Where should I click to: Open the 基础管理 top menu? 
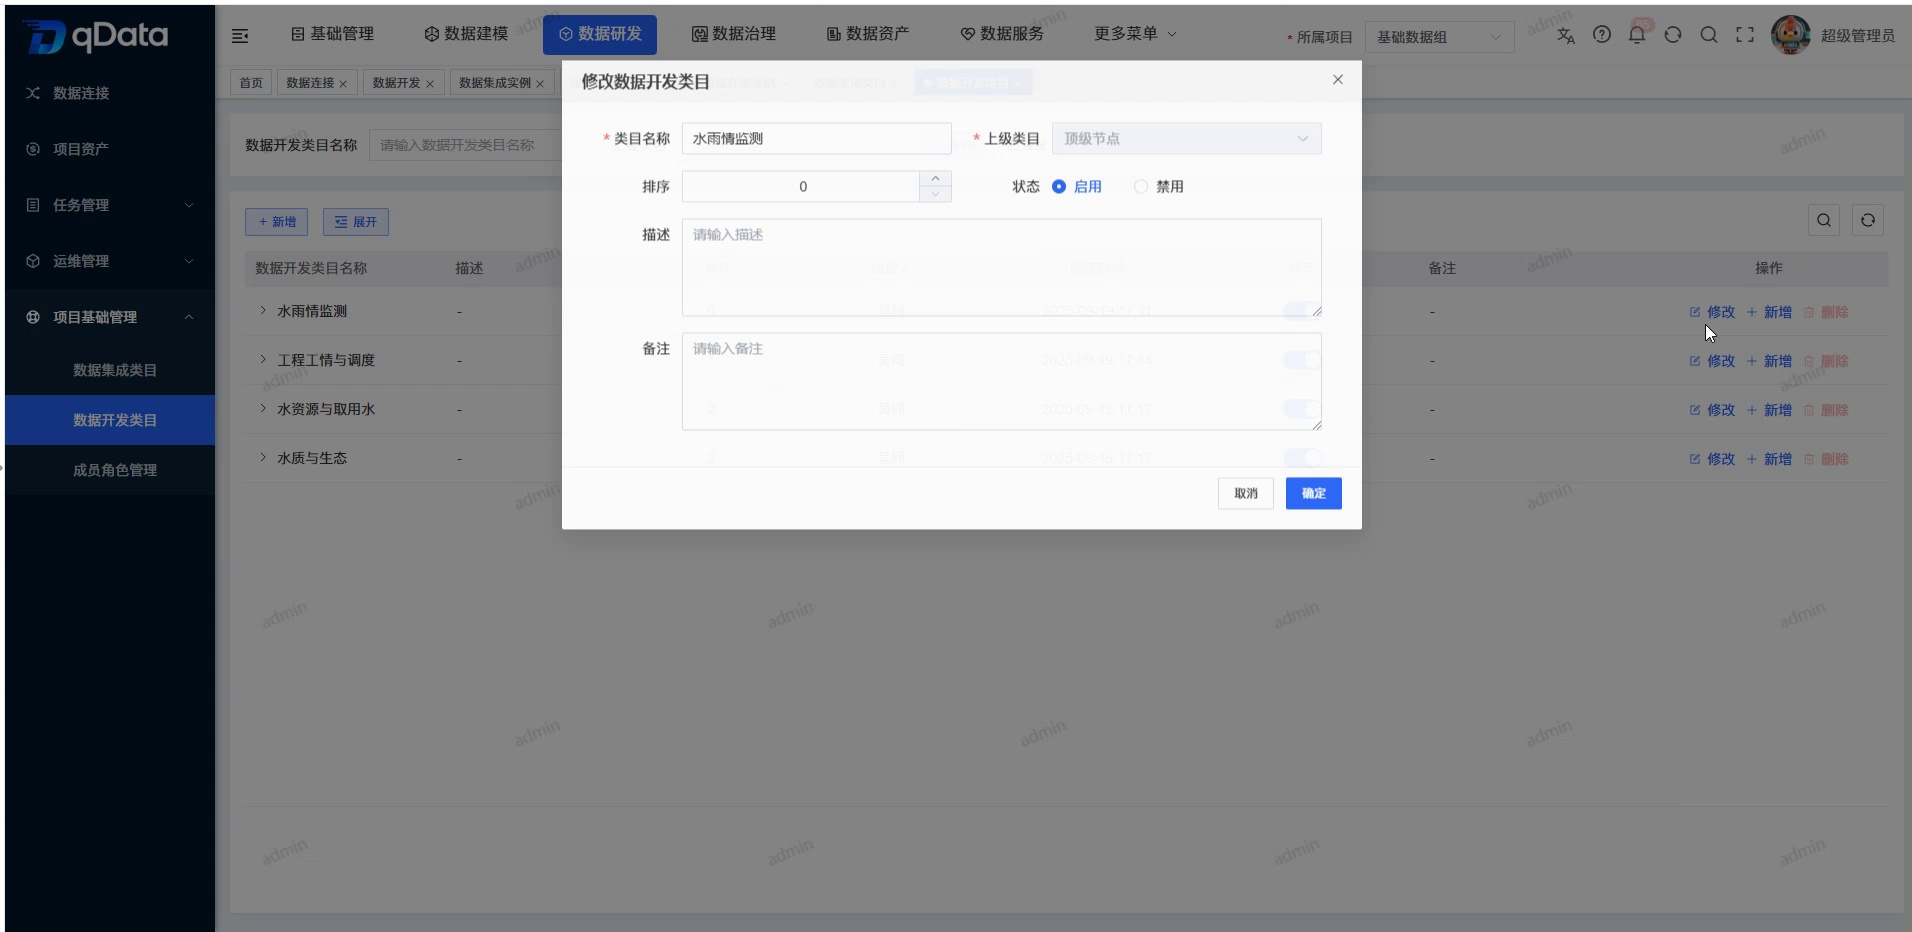332,34
